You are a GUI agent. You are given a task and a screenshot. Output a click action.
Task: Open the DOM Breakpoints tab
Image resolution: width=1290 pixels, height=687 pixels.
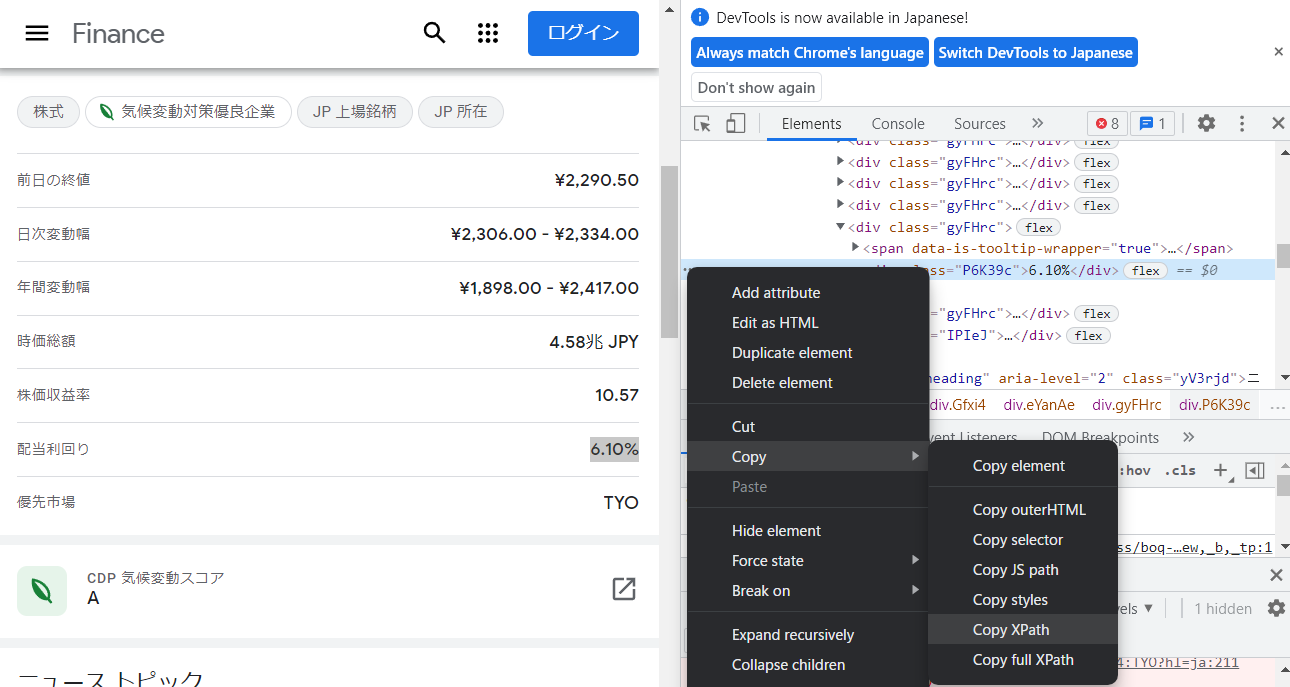(1100, 438)
